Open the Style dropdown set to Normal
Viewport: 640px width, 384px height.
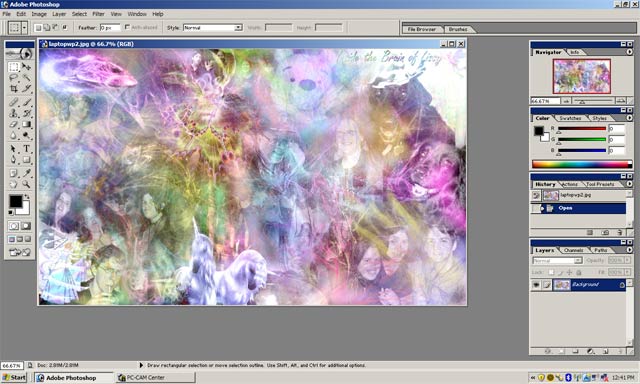tap(213, 27)
